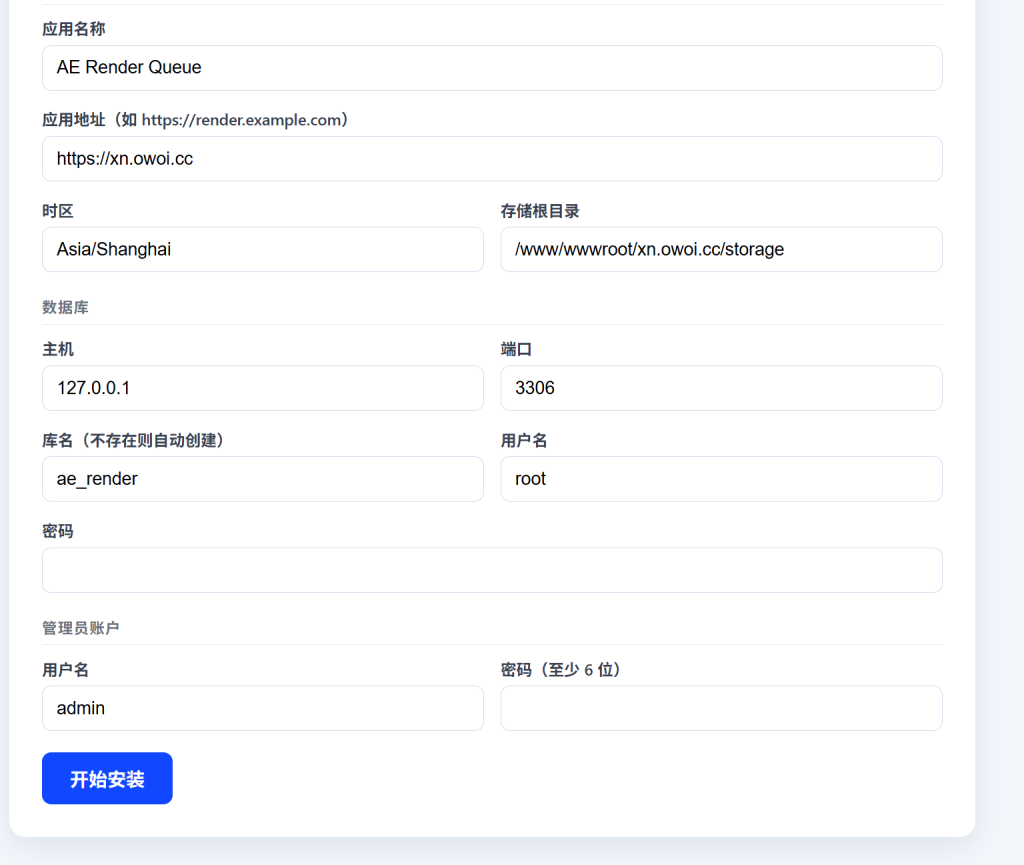1024x865 pixels.
Task: Click the 应用地址 label with example URL
Action: pyautogui.click(x=197, y=120)
